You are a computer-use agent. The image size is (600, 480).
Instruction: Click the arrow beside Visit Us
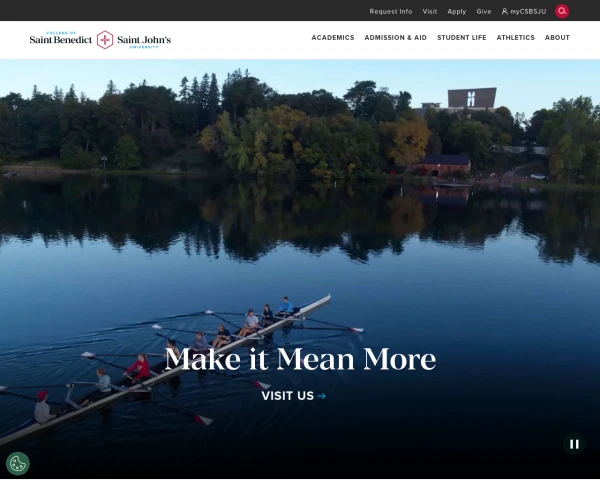321,396
